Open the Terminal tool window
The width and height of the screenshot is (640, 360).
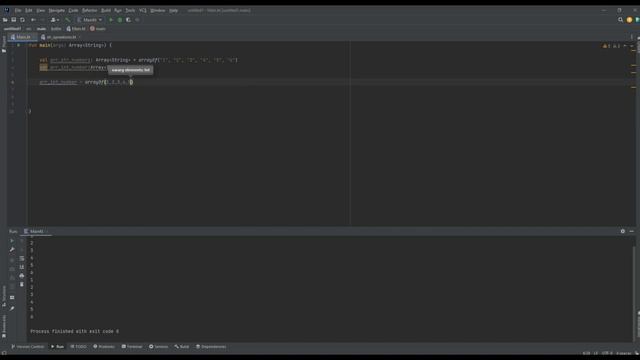point(132,347)
